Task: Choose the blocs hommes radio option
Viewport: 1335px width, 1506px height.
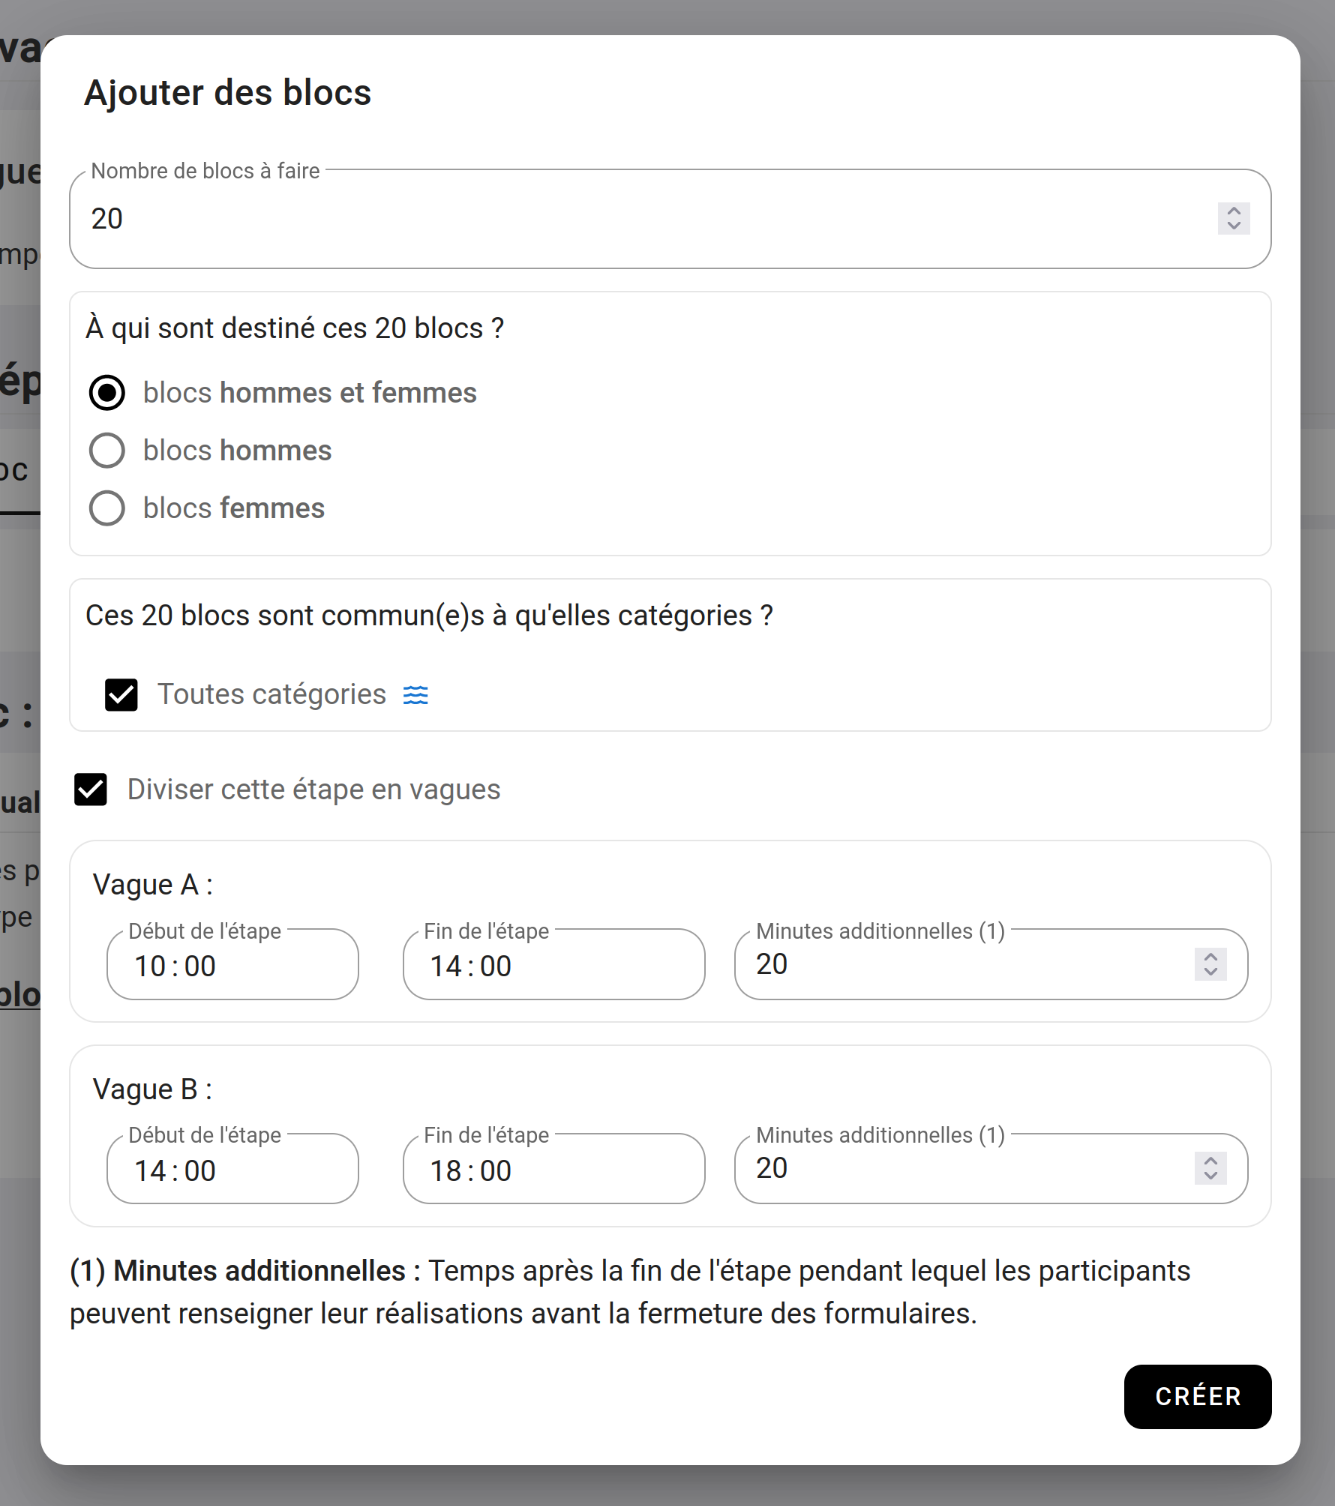Action: click(107, 451)
